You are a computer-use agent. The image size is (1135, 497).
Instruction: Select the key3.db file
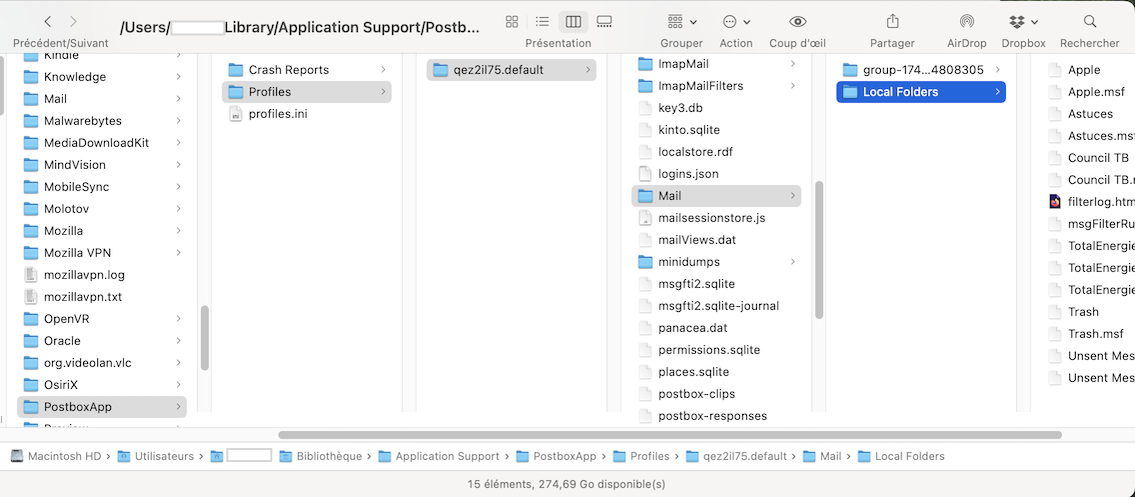tap(716, 108)
